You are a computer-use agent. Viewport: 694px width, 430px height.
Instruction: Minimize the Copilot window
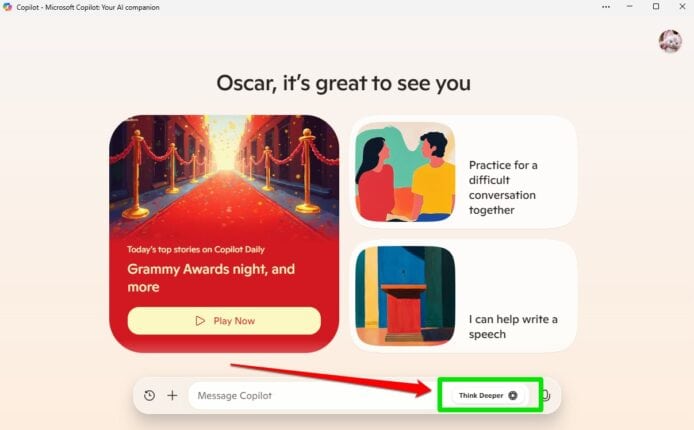(629, 7)
